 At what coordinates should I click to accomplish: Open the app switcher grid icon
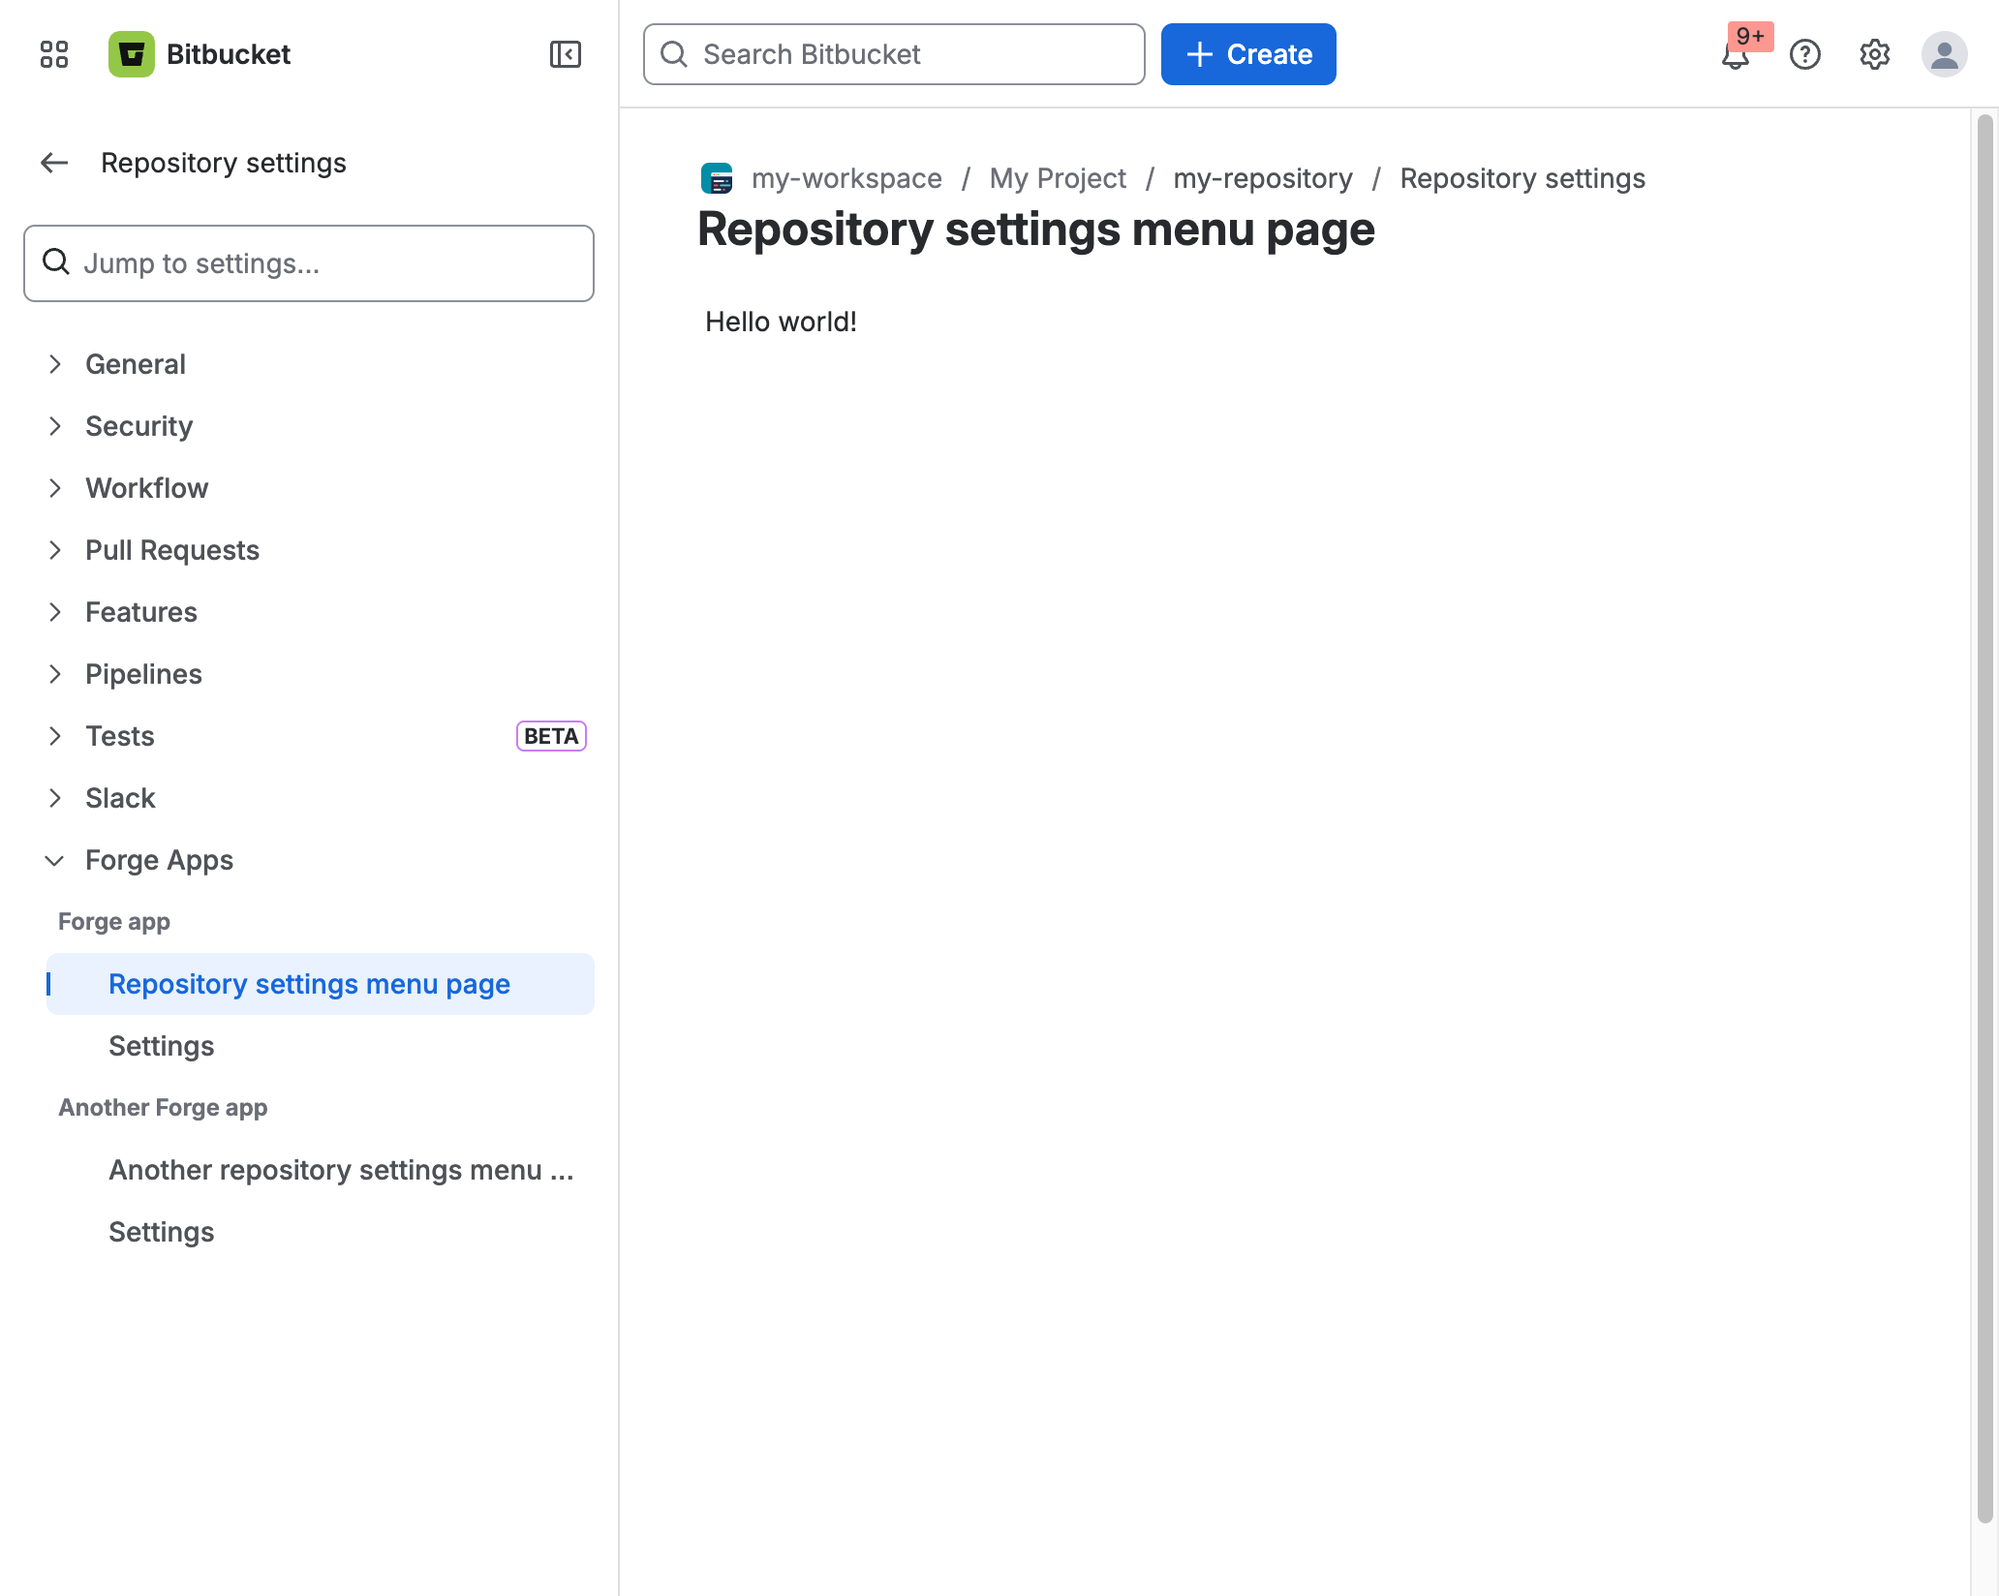[x=54, y=54]
